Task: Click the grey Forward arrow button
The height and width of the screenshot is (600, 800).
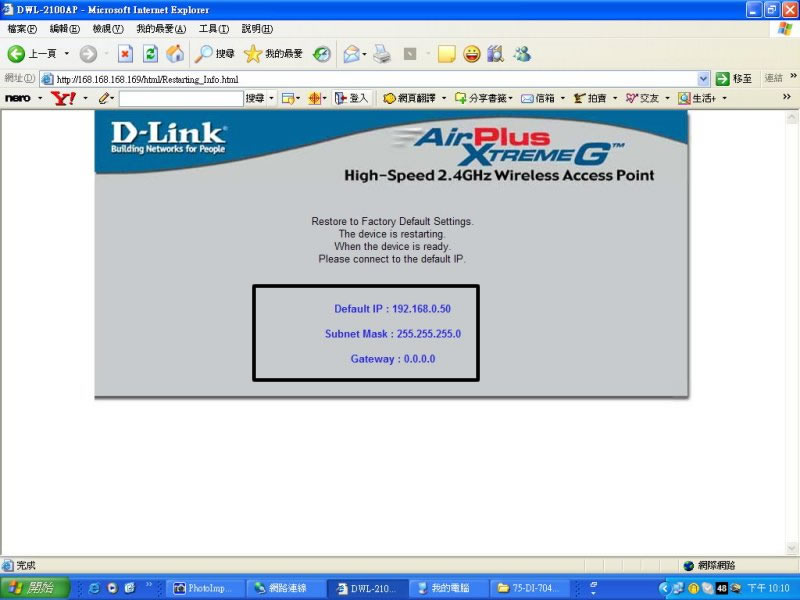Action: (88, 54)
